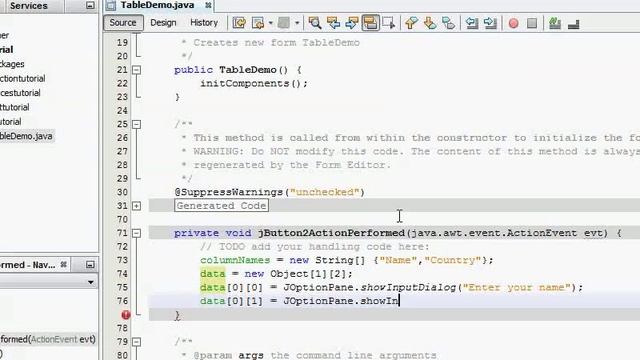This screenshot has width=640, height=360.
Task: Click Find Previous Occurrence icon
Action: 333,23
